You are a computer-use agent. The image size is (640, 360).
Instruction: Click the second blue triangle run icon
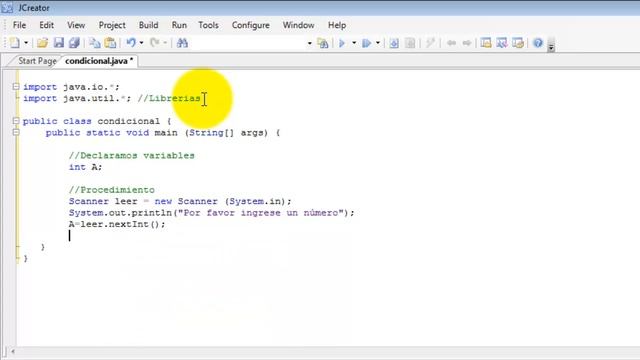coord(367,42)
